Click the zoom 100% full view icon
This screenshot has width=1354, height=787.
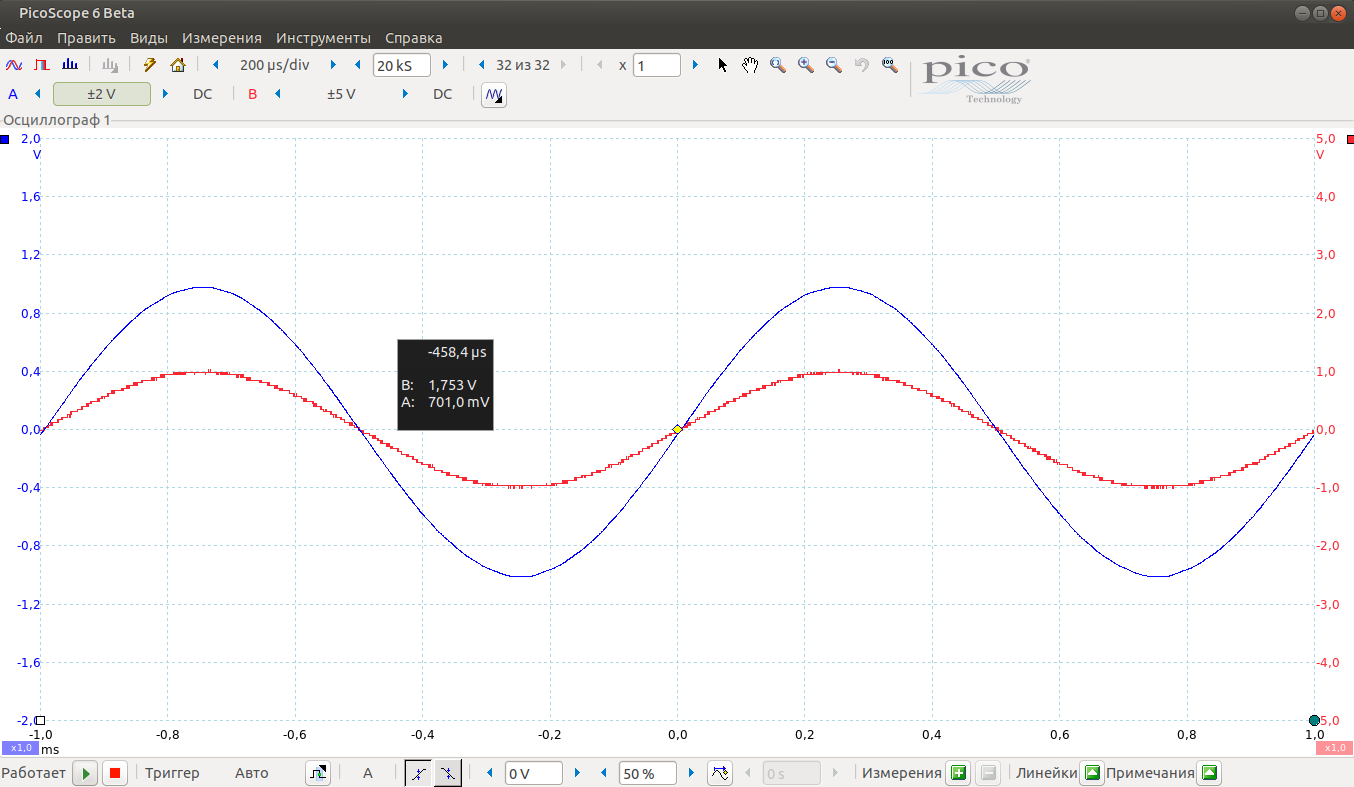(889, 64)
